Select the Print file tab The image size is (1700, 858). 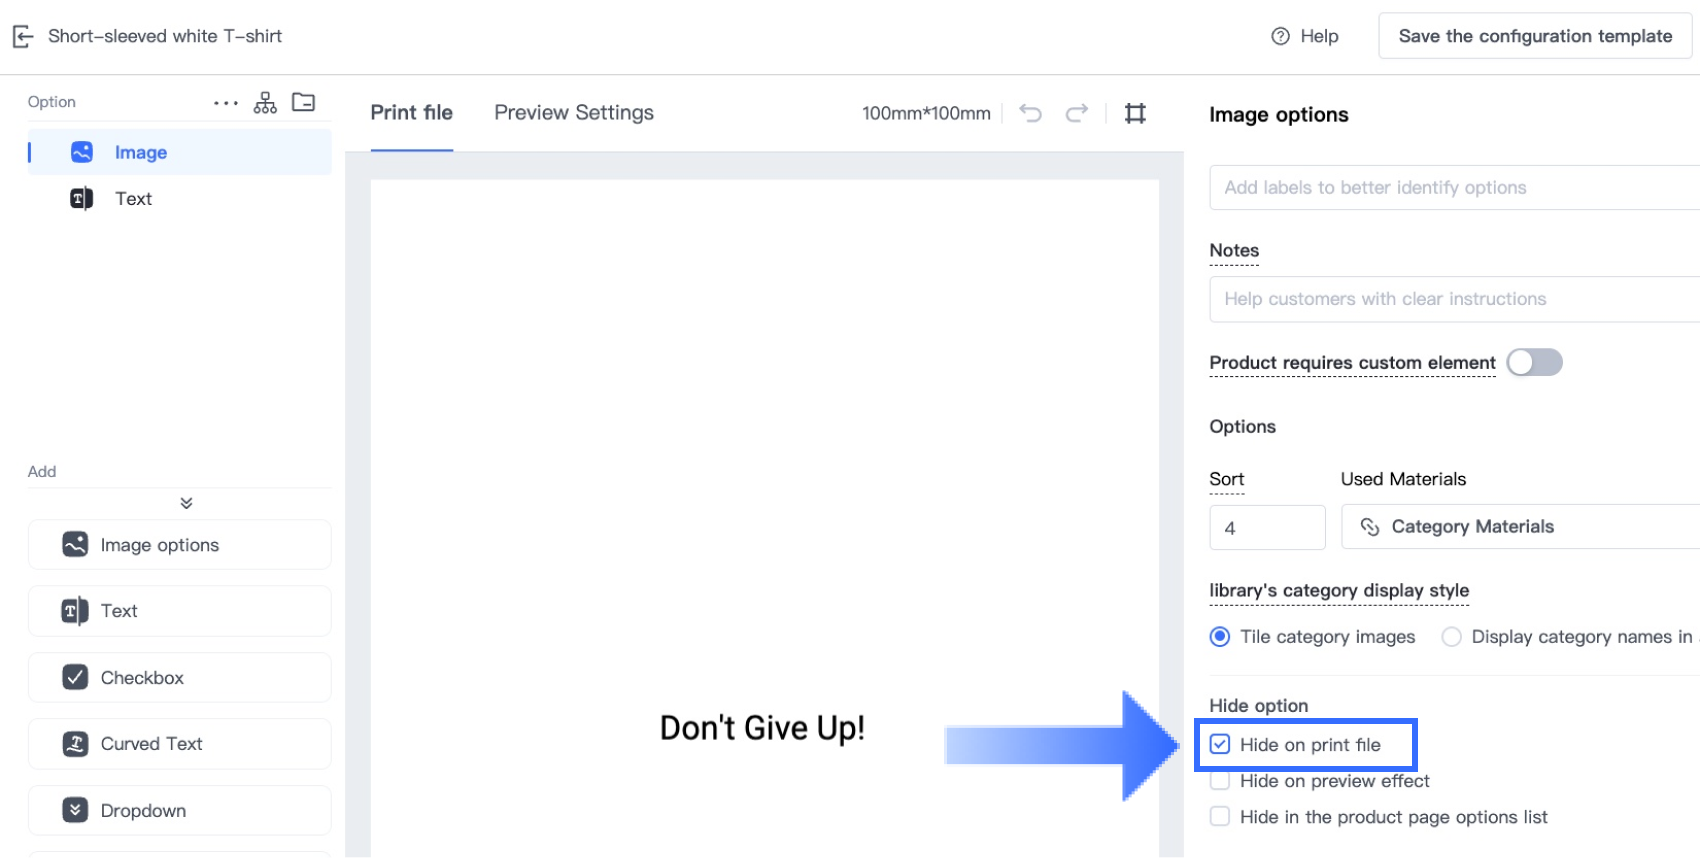[x=411, y=113]
